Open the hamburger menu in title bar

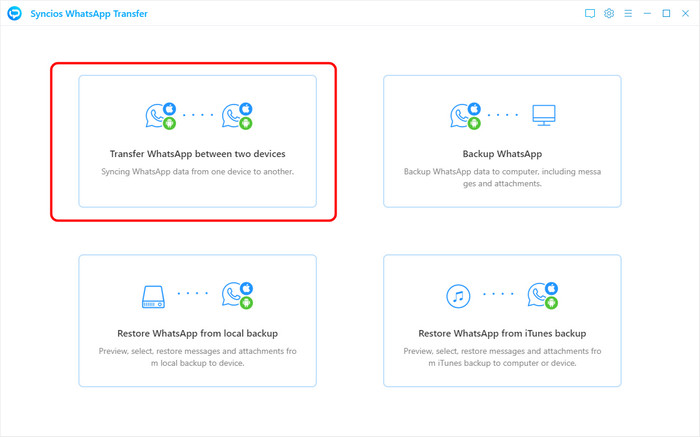click(628, 13)
